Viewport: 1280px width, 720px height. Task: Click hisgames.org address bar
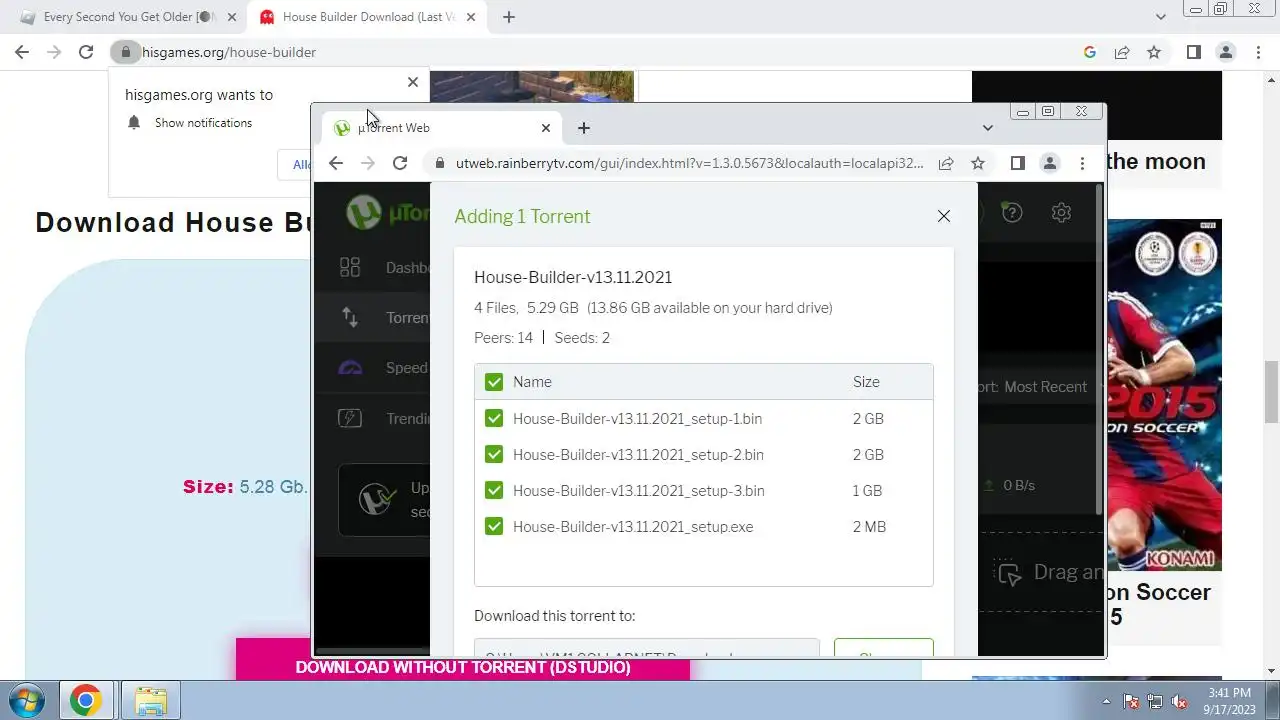(x=600, y=52)
